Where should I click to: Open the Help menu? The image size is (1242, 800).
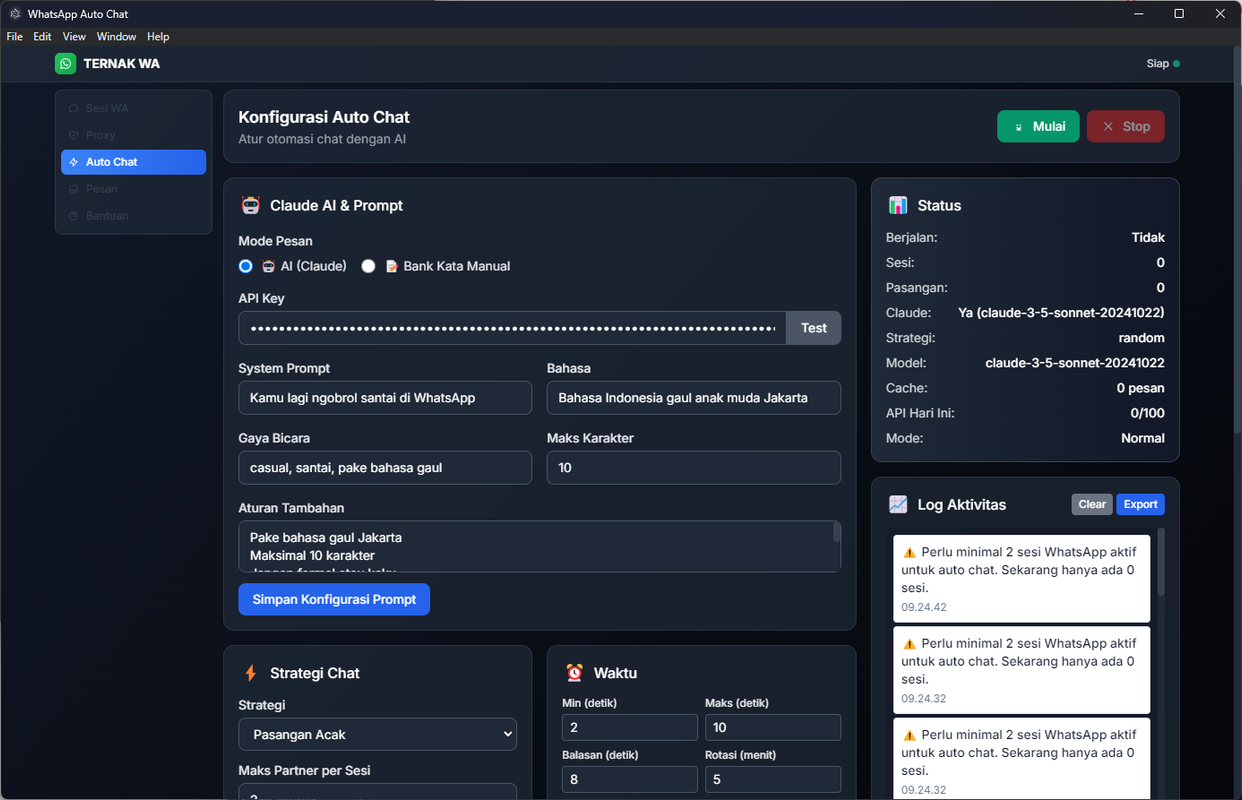(158, 36)
